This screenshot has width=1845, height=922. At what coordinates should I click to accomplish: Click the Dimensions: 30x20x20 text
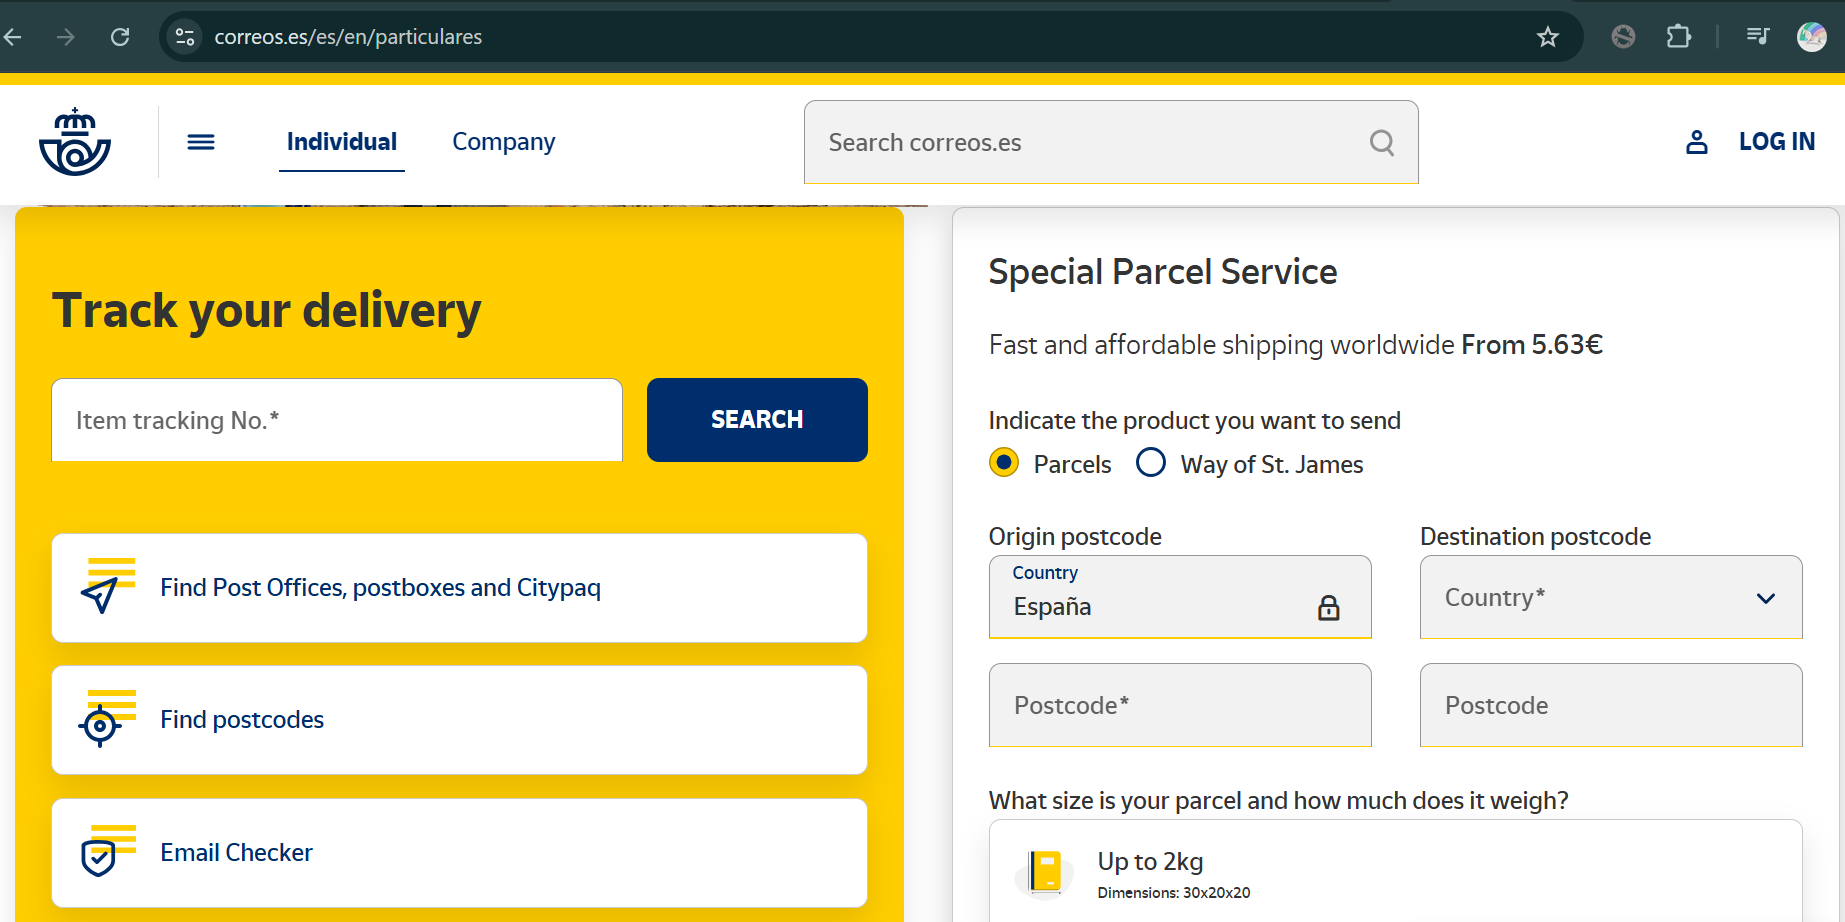click(1174, 893)
